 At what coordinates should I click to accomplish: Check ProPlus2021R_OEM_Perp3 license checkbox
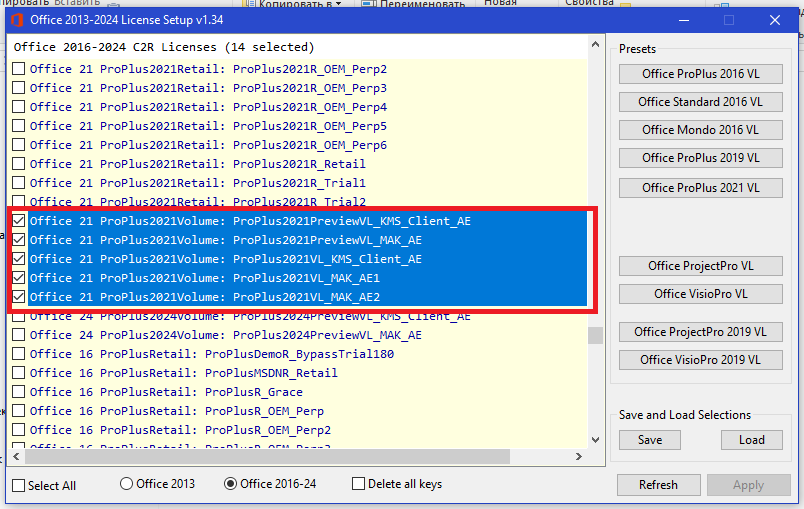point(18,88)
